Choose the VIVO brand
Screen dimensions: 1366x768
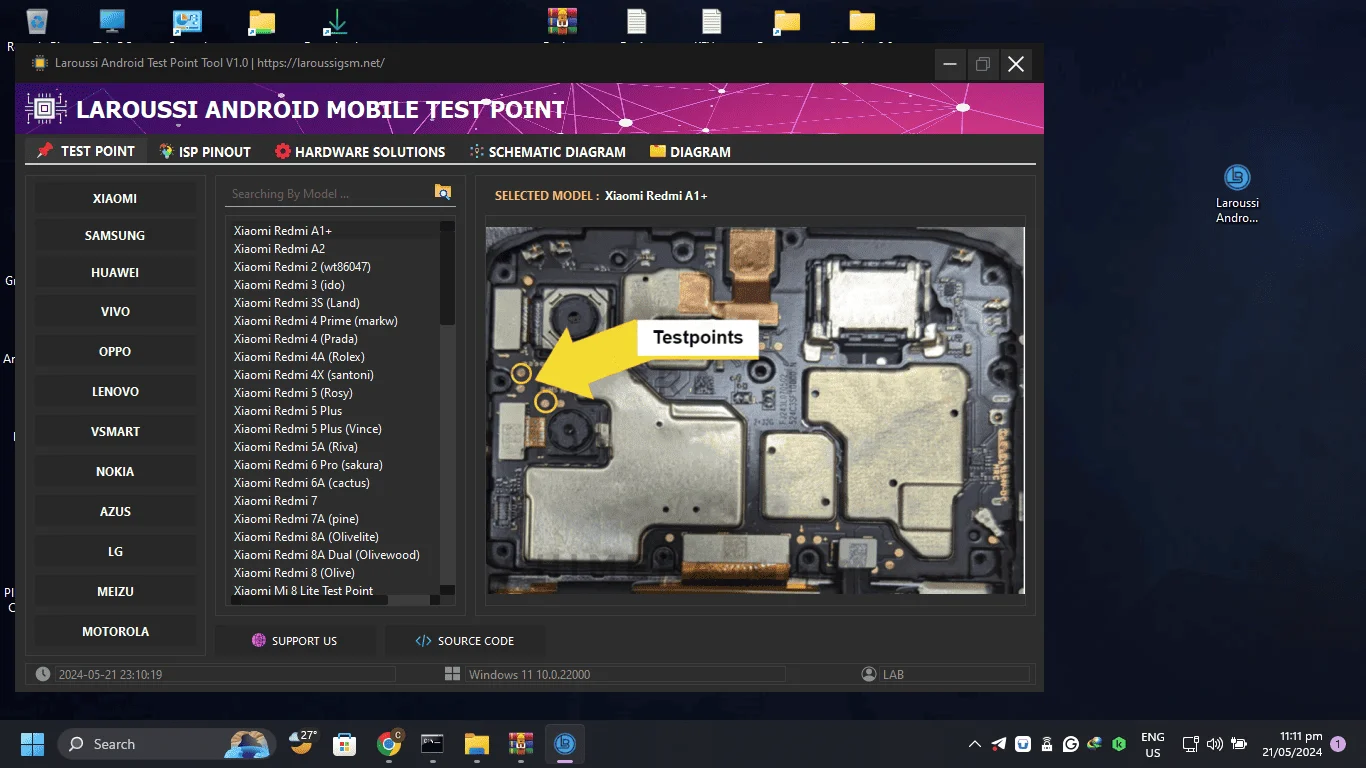tap(115, 311)
